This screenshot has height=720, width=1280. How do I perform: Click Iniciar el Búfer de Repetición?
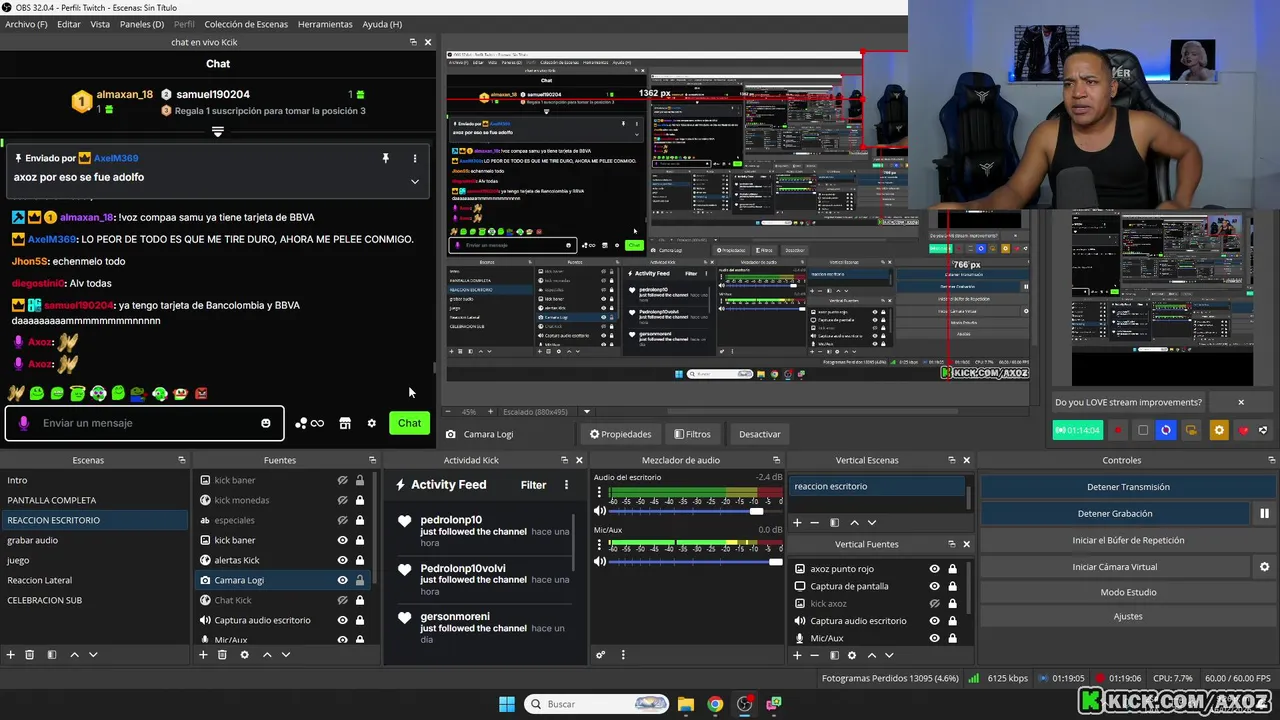pos(1128,540)
